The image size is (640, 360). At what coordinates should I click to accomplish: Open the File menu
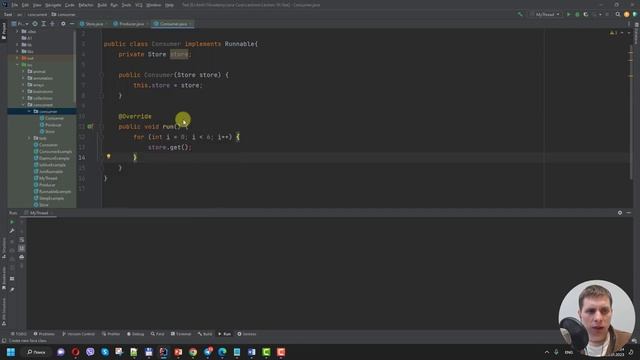[15, 5]
